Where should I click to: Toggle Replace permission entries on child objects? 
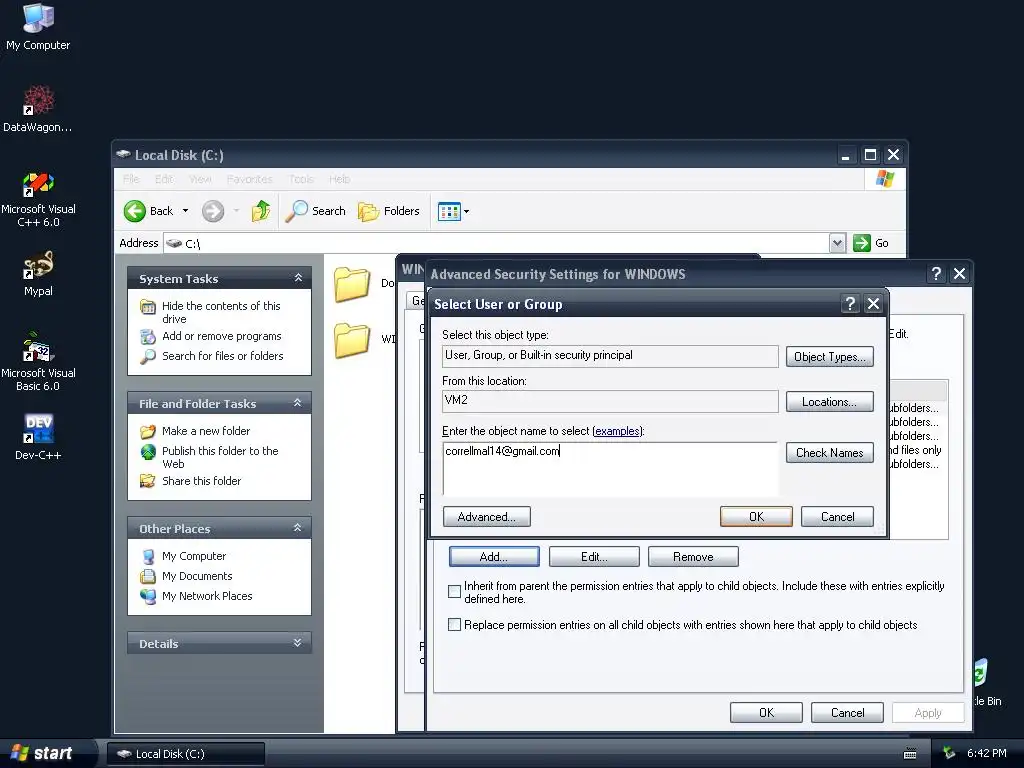(455, 624)
